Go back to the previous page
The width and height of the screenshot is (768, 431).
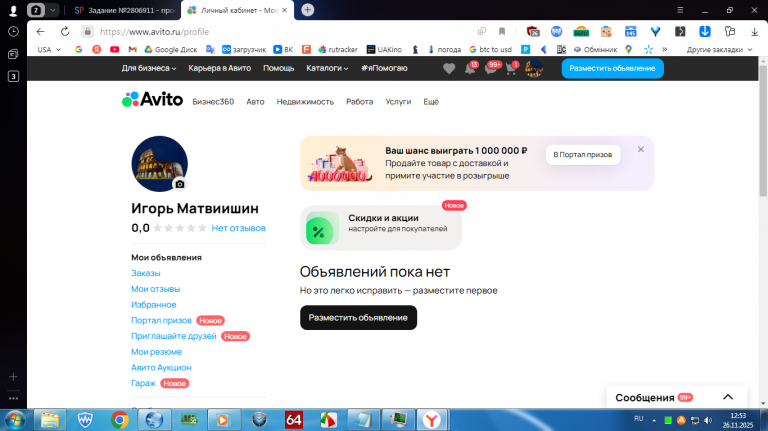click(x=40, y=31)
